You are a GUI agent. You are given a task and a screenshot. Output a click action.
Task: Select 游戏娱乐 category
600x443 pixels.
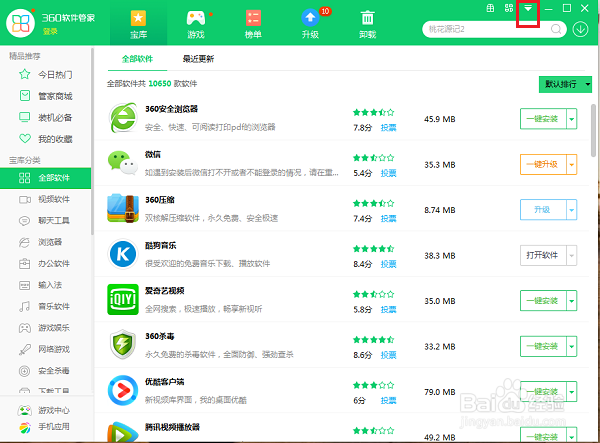coord(46,328)
